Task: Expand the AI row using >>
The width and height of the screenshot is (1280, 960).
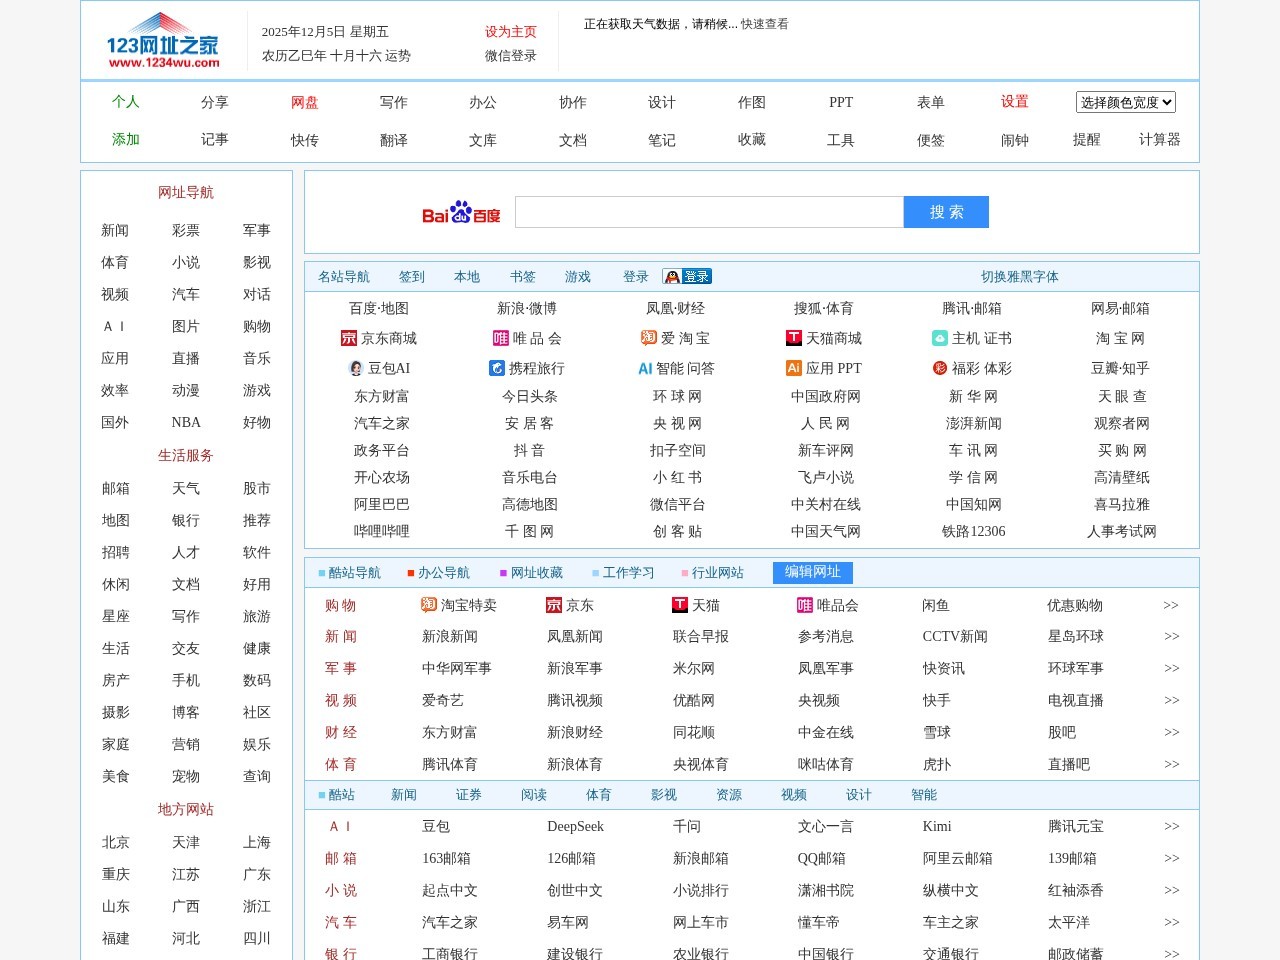Action: click(x=1171, y=827)
